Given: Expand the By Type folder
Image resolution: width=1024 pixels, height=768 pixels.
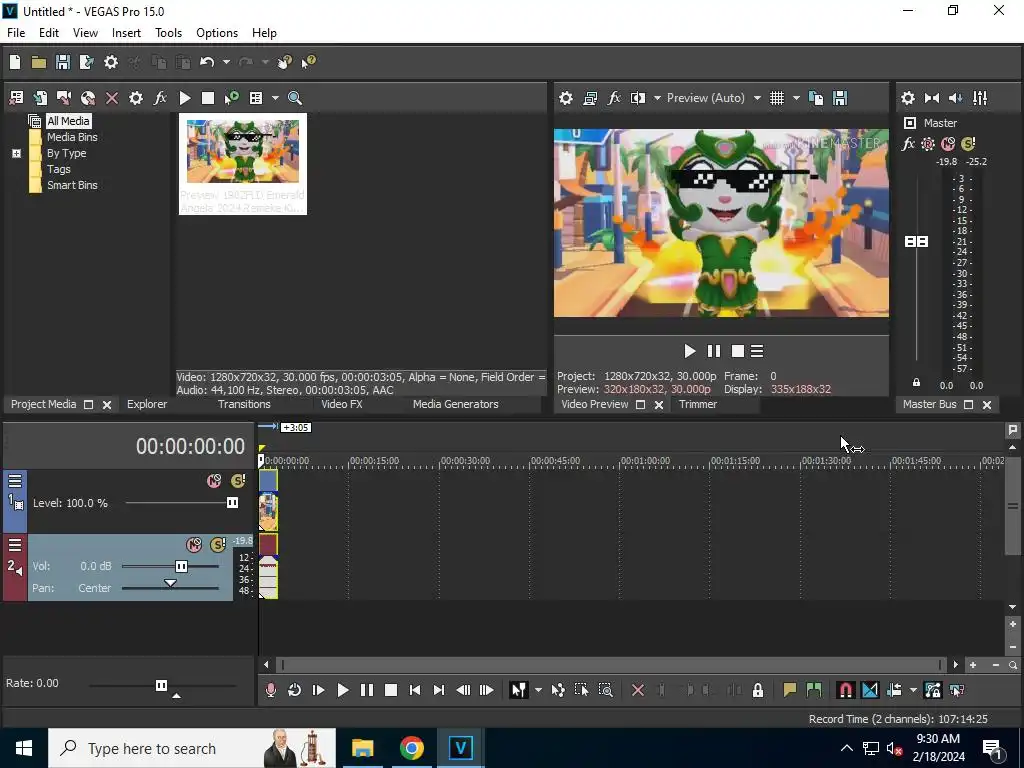Looking at the screenshot, I should point(17,153).
